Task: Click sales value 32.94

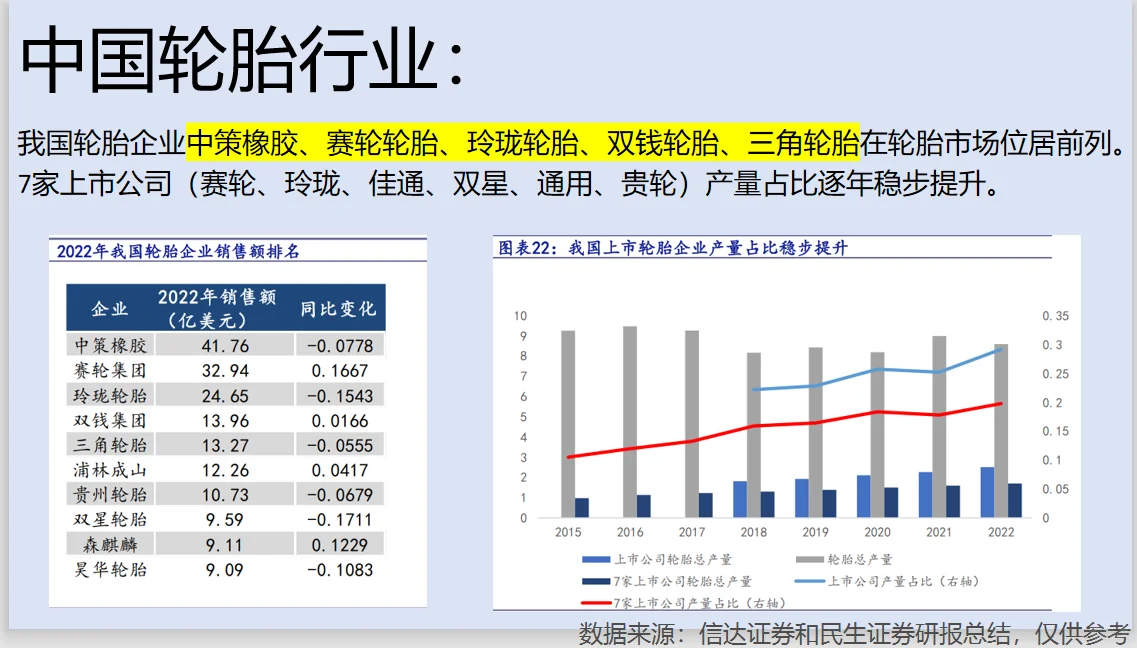Action: click(226, 370)
